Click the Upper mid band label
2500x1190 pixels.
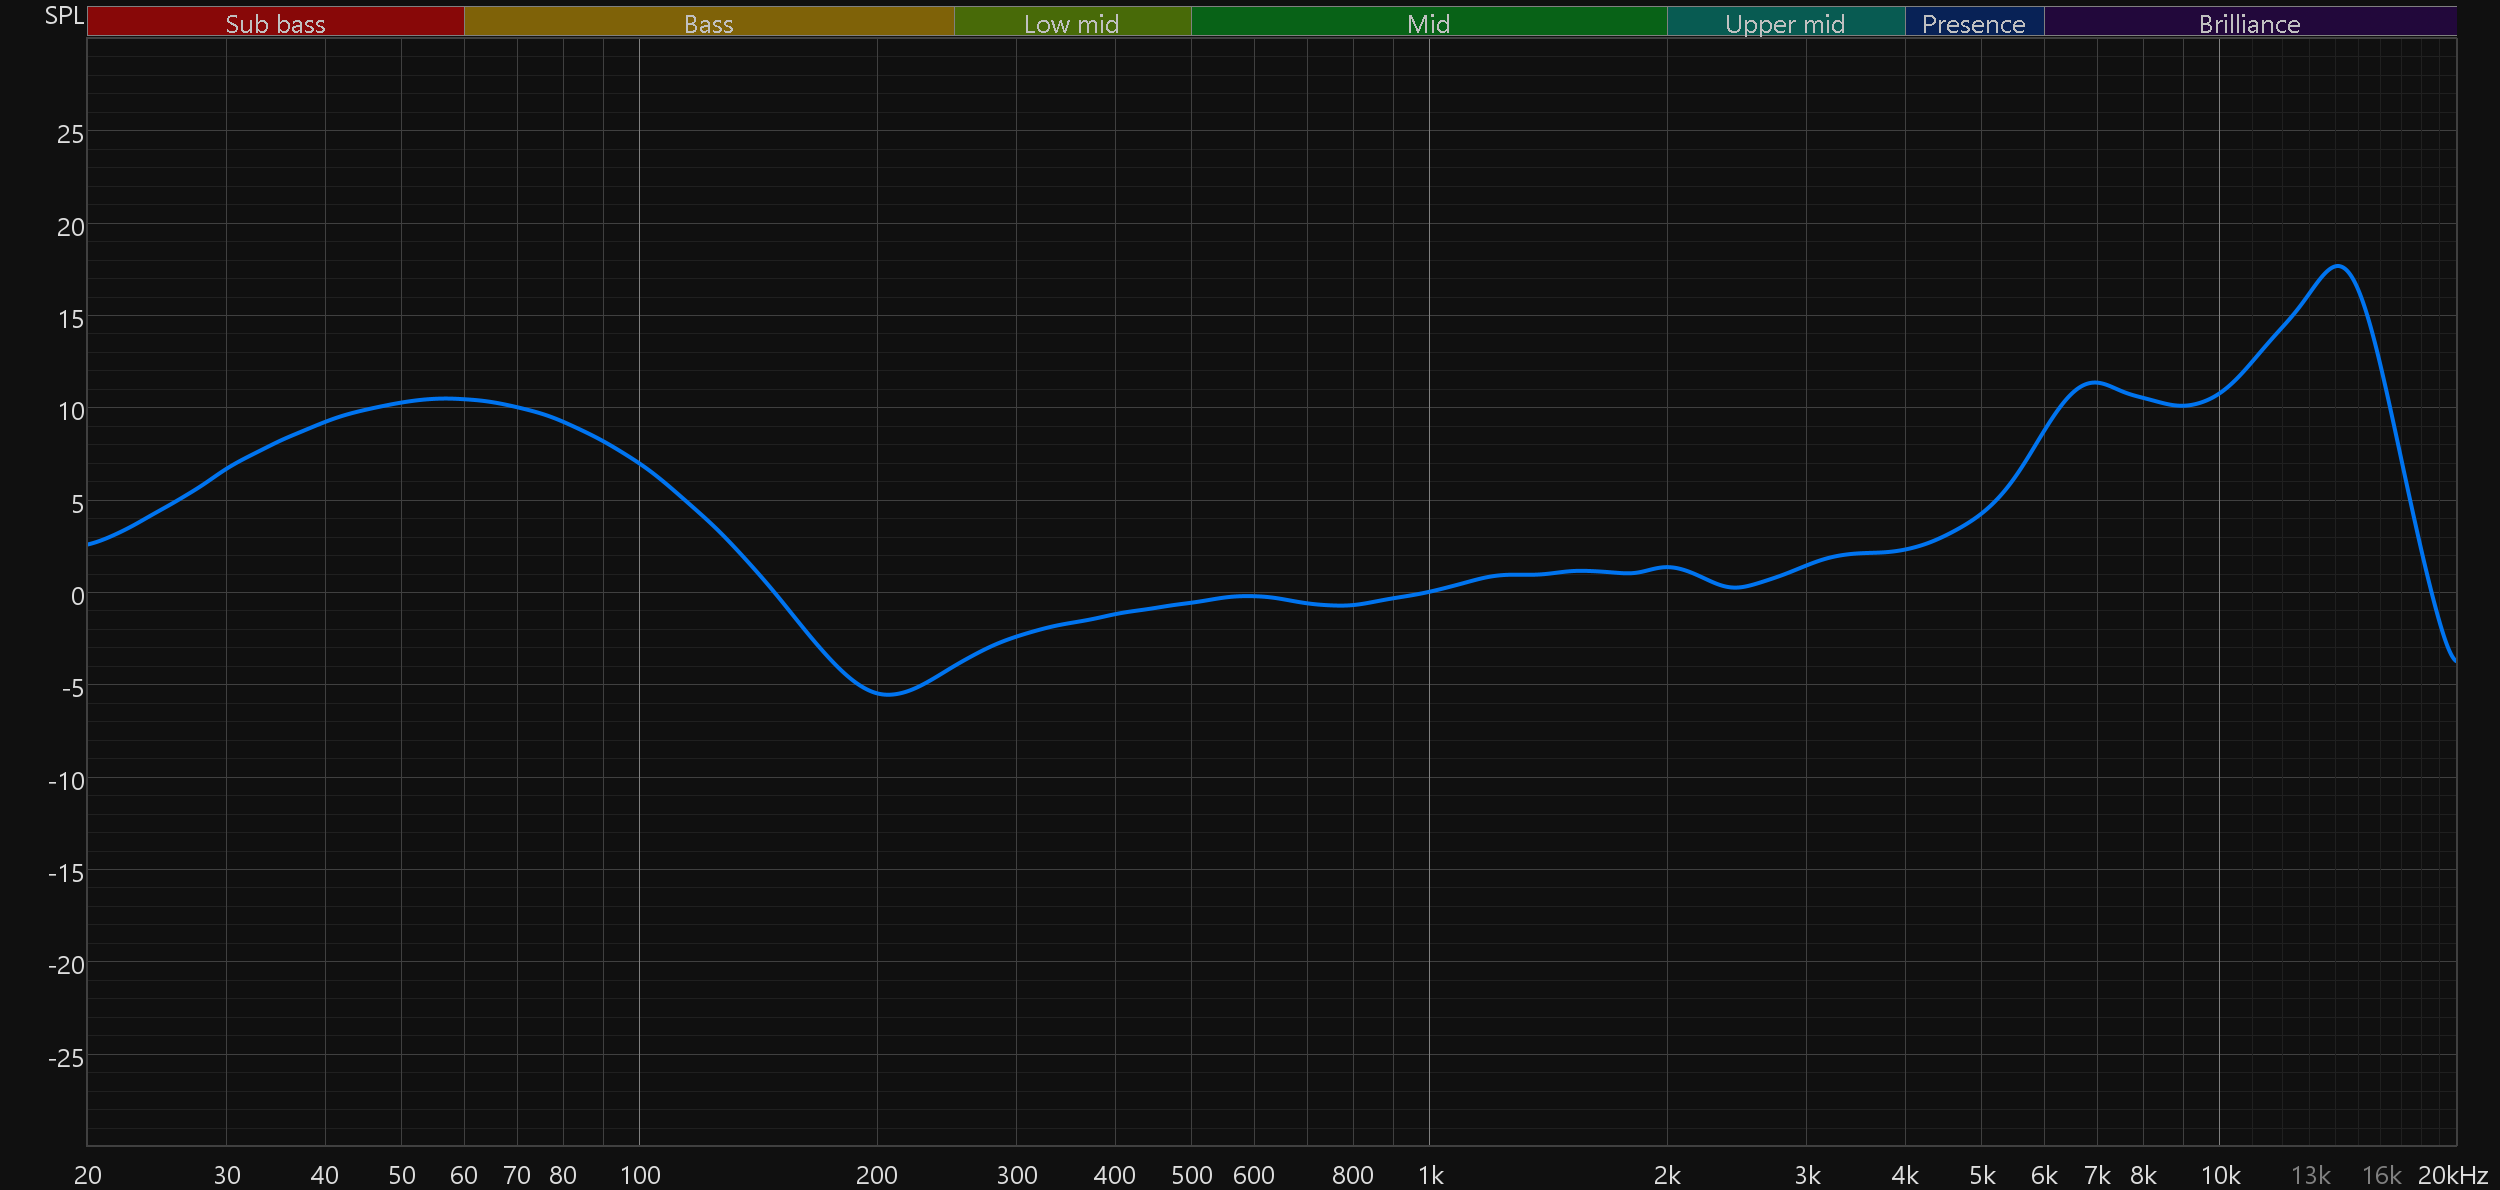(1785, 23)
